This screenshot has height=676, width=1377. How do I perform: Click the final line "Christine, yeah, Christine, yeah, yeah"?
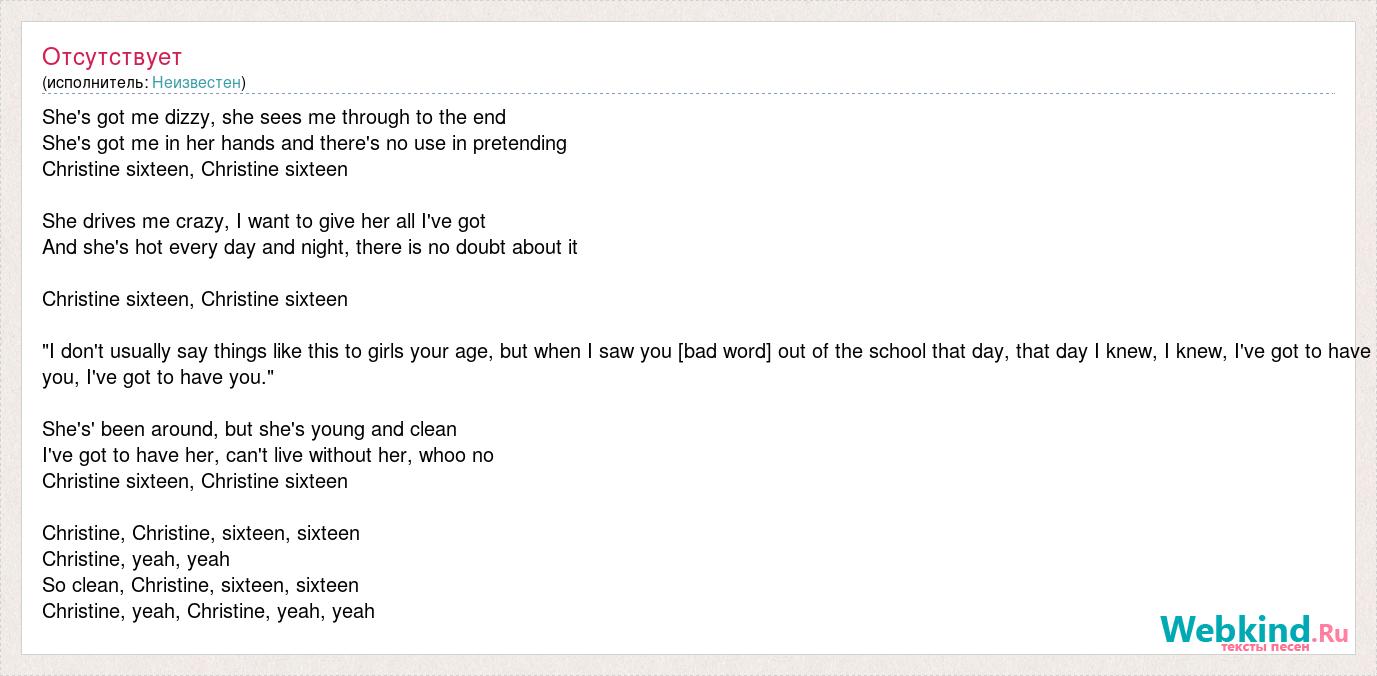point(208,611)
